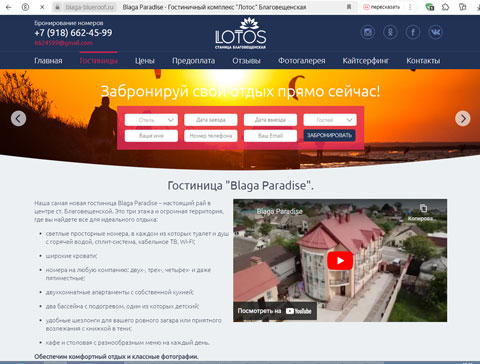Open the Instagram social icon
Viewport: 480px width, 364px height.
(368, 32)
